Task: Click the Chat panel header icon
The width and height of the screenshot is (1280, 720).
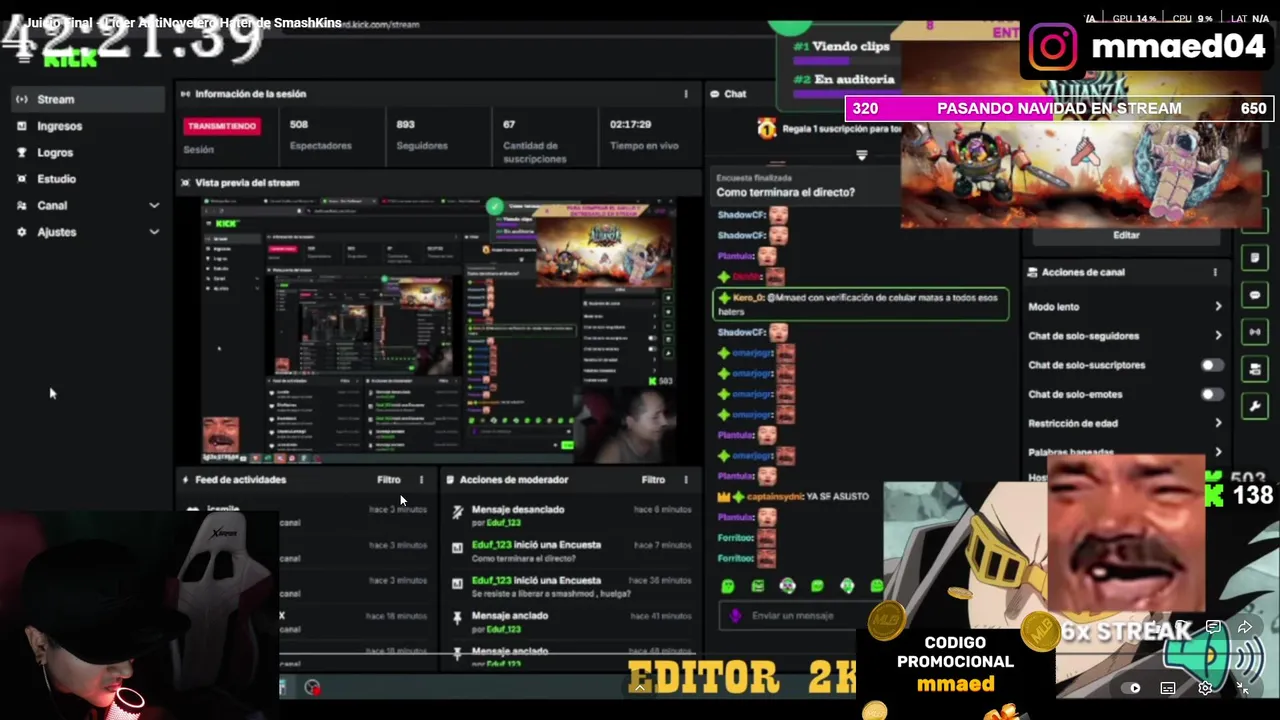Action: click(x=715, y=94)
